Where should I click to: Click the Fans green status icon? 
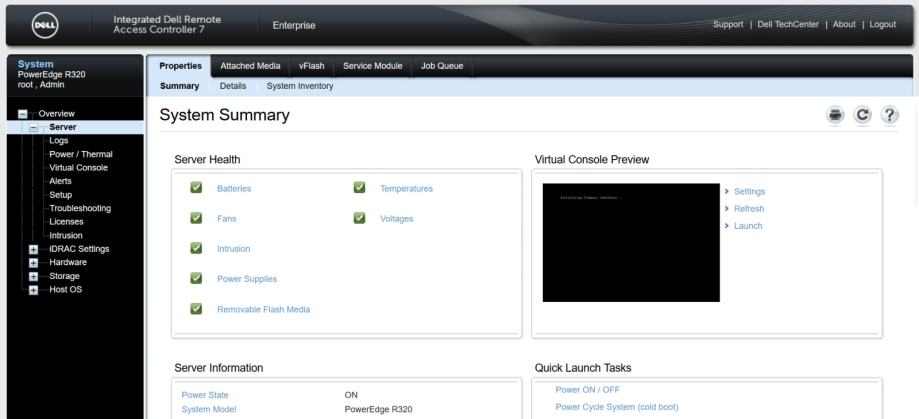(197, 218)
